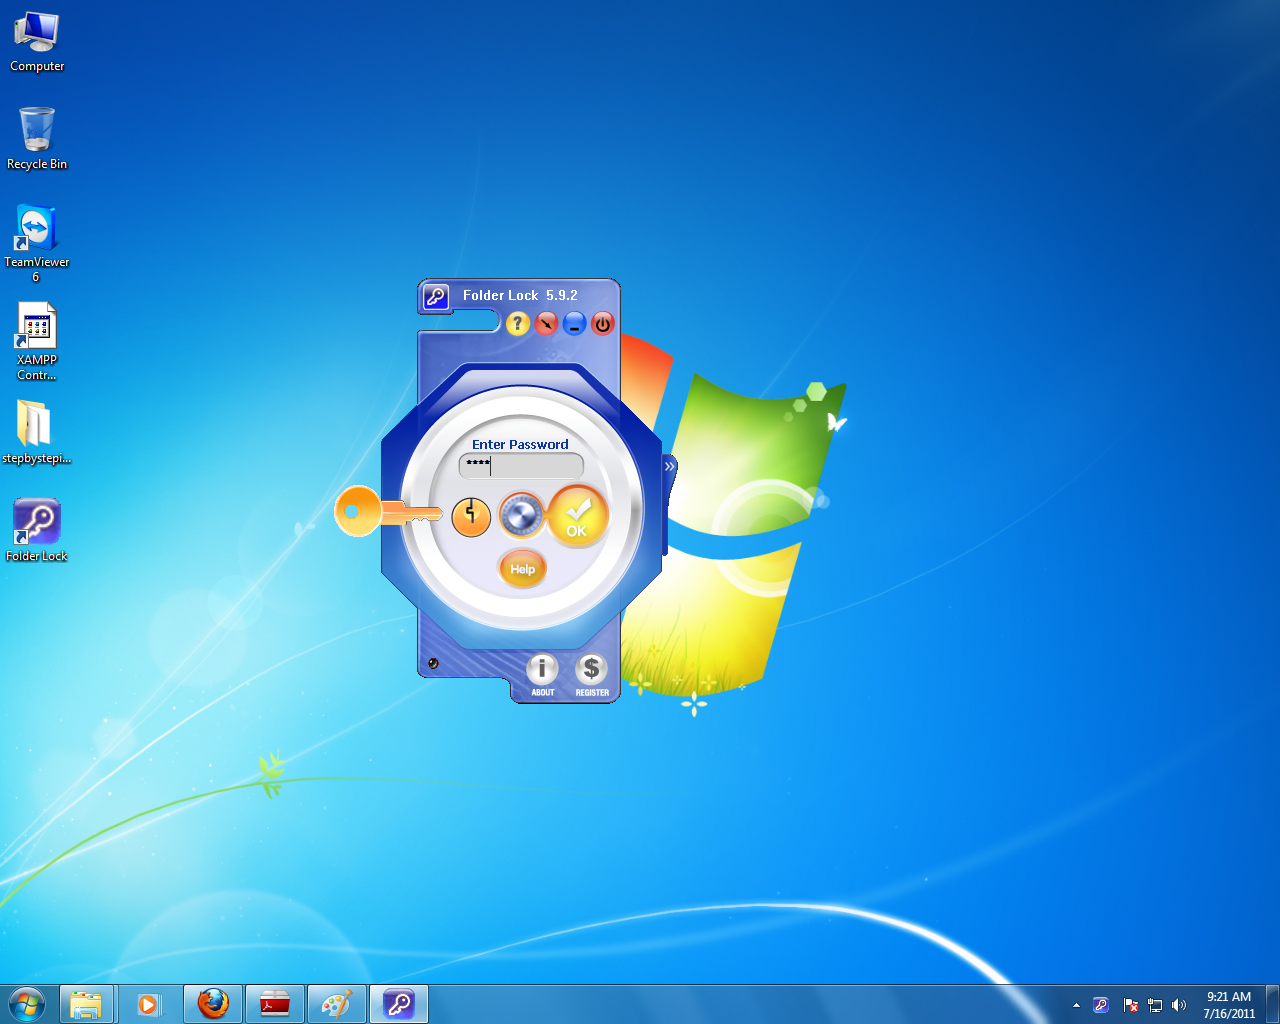
Task: Click the Folder Lock taskbar button
Action: pos(399,1004)
